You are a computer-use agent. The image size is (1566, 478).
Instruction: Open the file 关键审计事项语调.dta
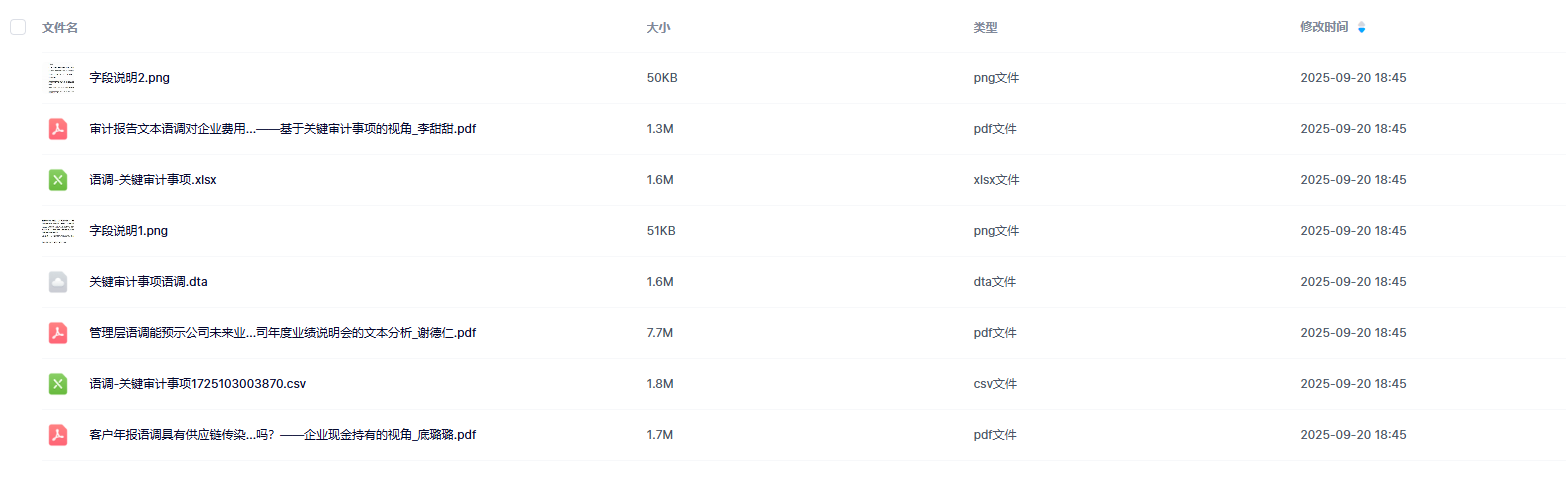pyautogui.click(x=148, y=282)
